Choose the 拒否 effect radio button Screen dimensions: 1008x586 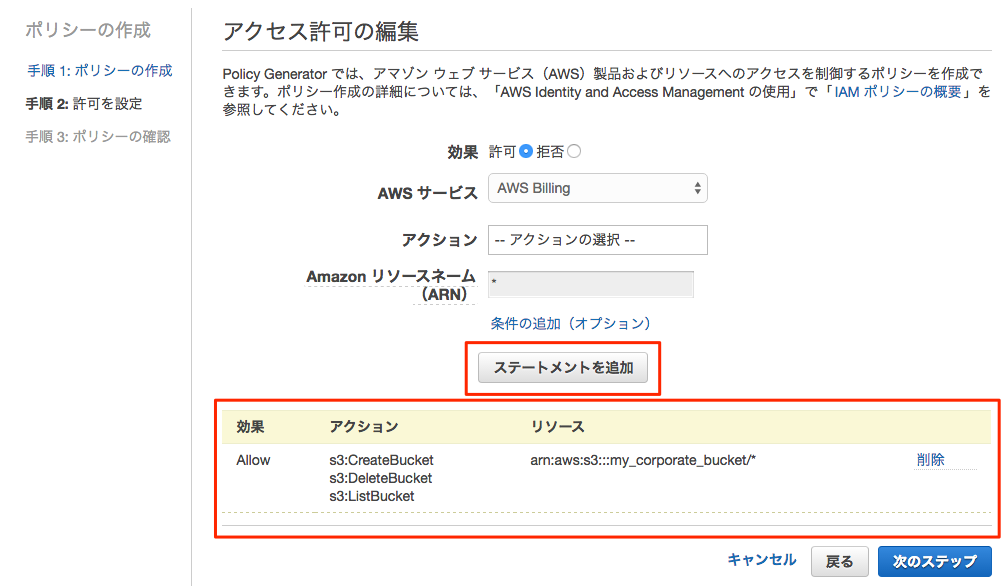574,152
